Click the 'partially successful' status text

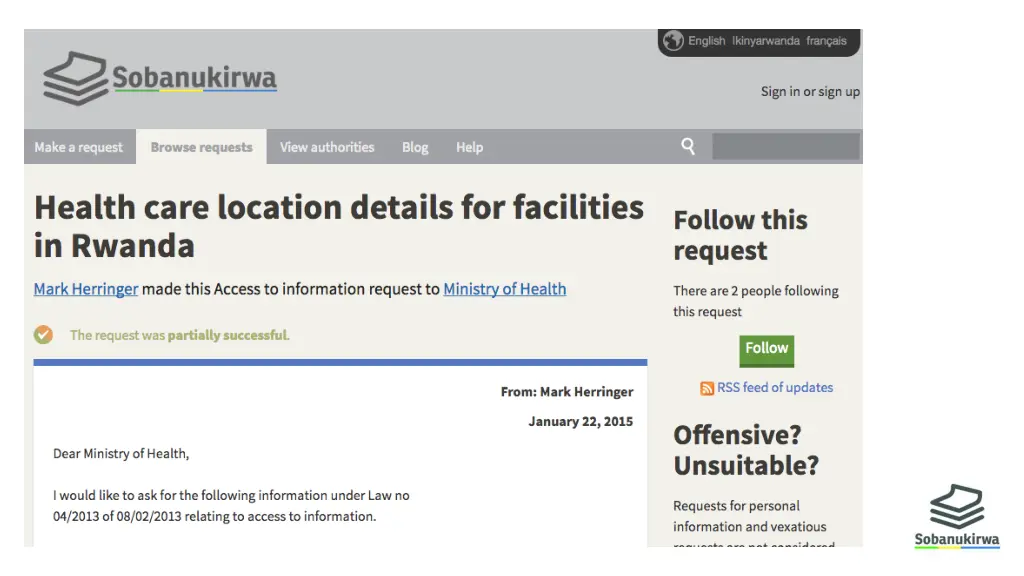[227, 335]
